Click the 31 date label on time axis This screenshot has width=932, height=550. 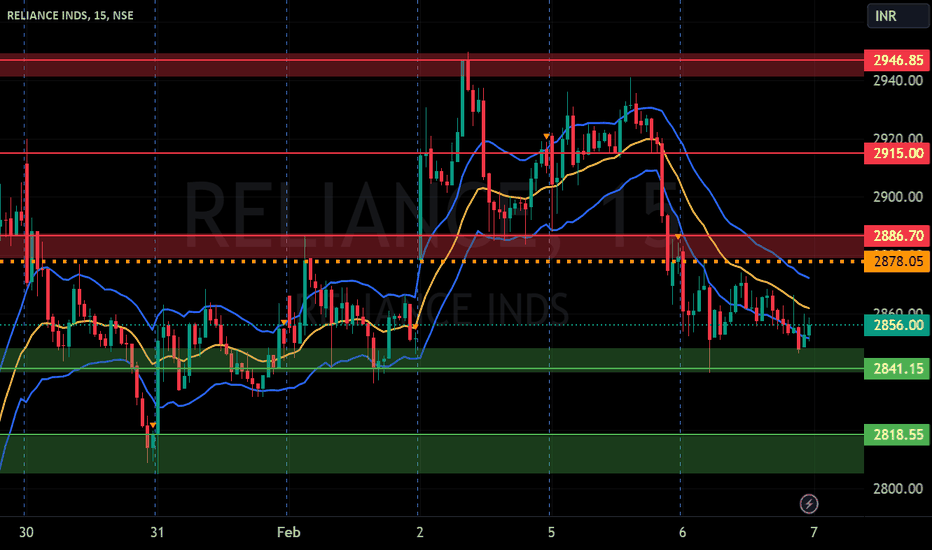157,532
